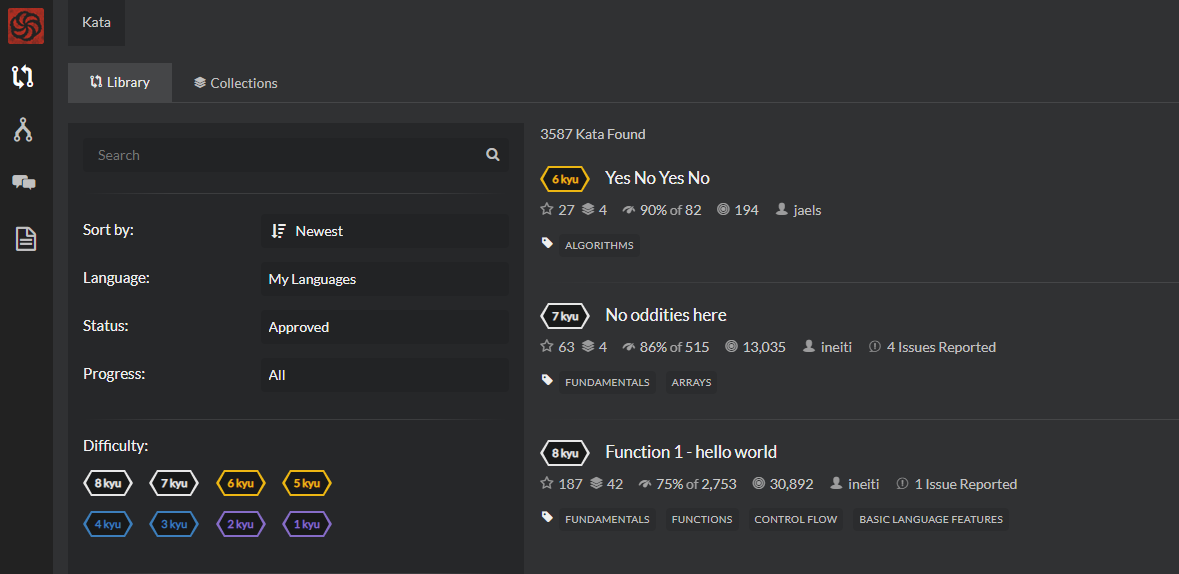Click the issue icon beside 1 Issue Reported
This screenshot has width=1179, height=574.
pos(902,484)
